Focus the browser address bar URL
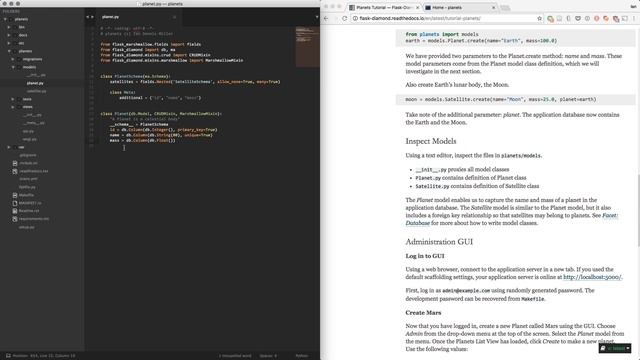The width and height of the screenshot is (640, 360). (420, 18)
